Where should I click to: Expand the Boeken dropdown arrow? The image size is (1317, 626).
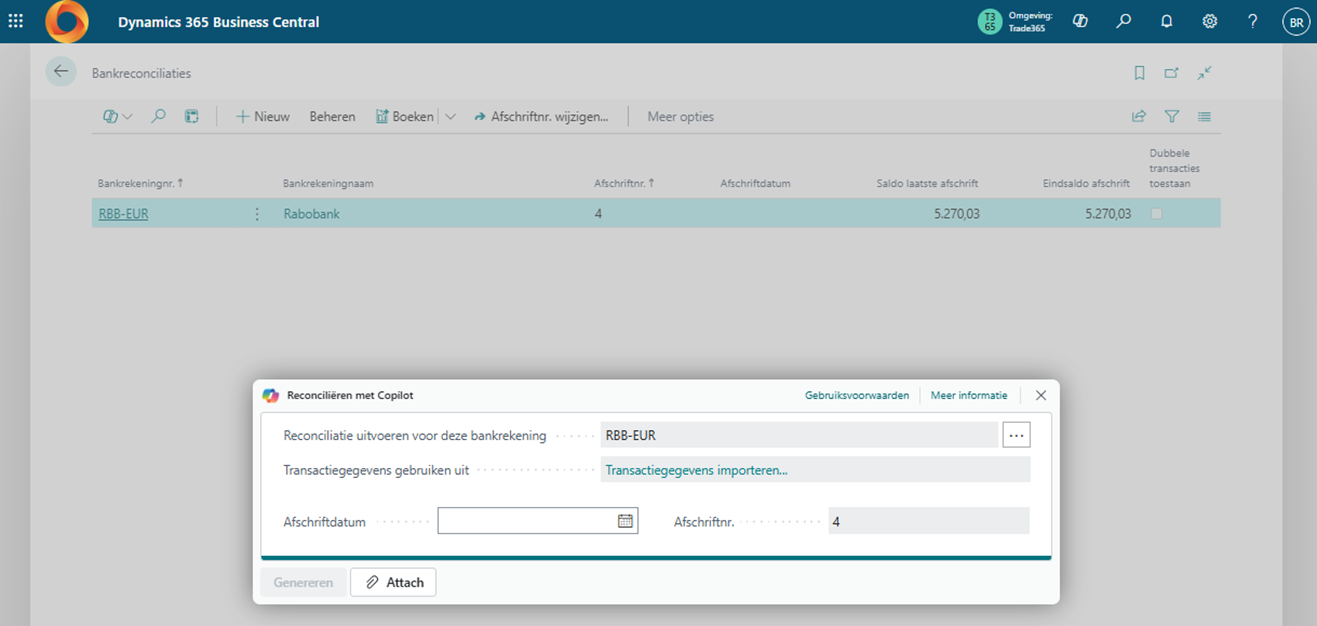(450, 117)
